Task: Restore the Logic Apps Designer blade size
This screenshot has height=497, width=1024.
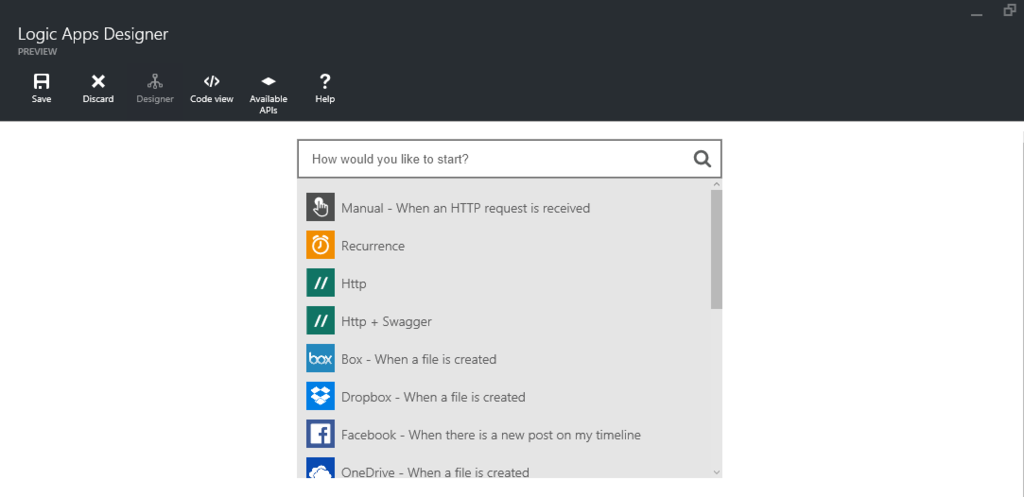Action: point(1010,10)
